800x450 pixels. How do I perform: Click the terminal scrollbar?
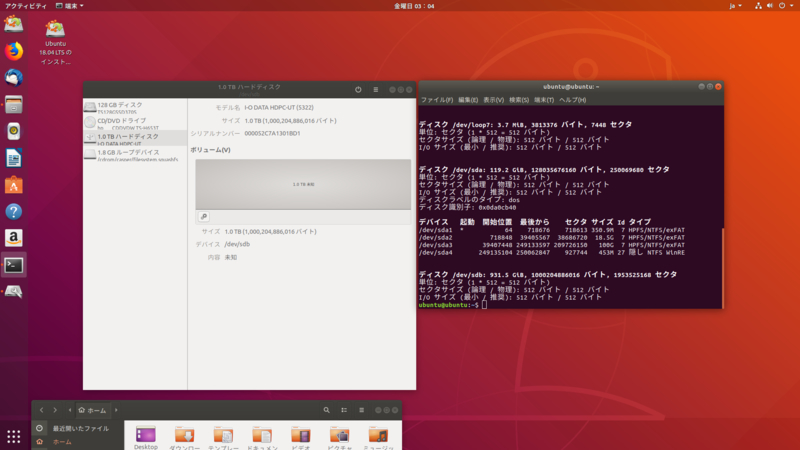(722, 268)
